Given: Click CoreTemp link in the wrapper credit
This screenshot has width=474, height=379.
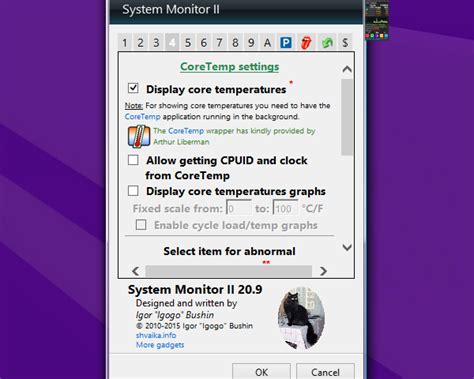Looking at the screenshot, I should 186,131.
